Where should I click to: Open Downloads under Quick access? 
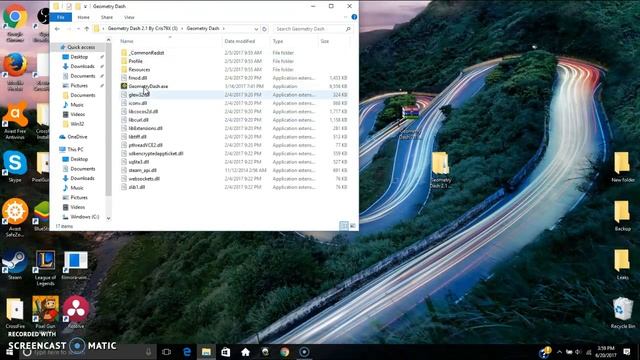(82, 66)
